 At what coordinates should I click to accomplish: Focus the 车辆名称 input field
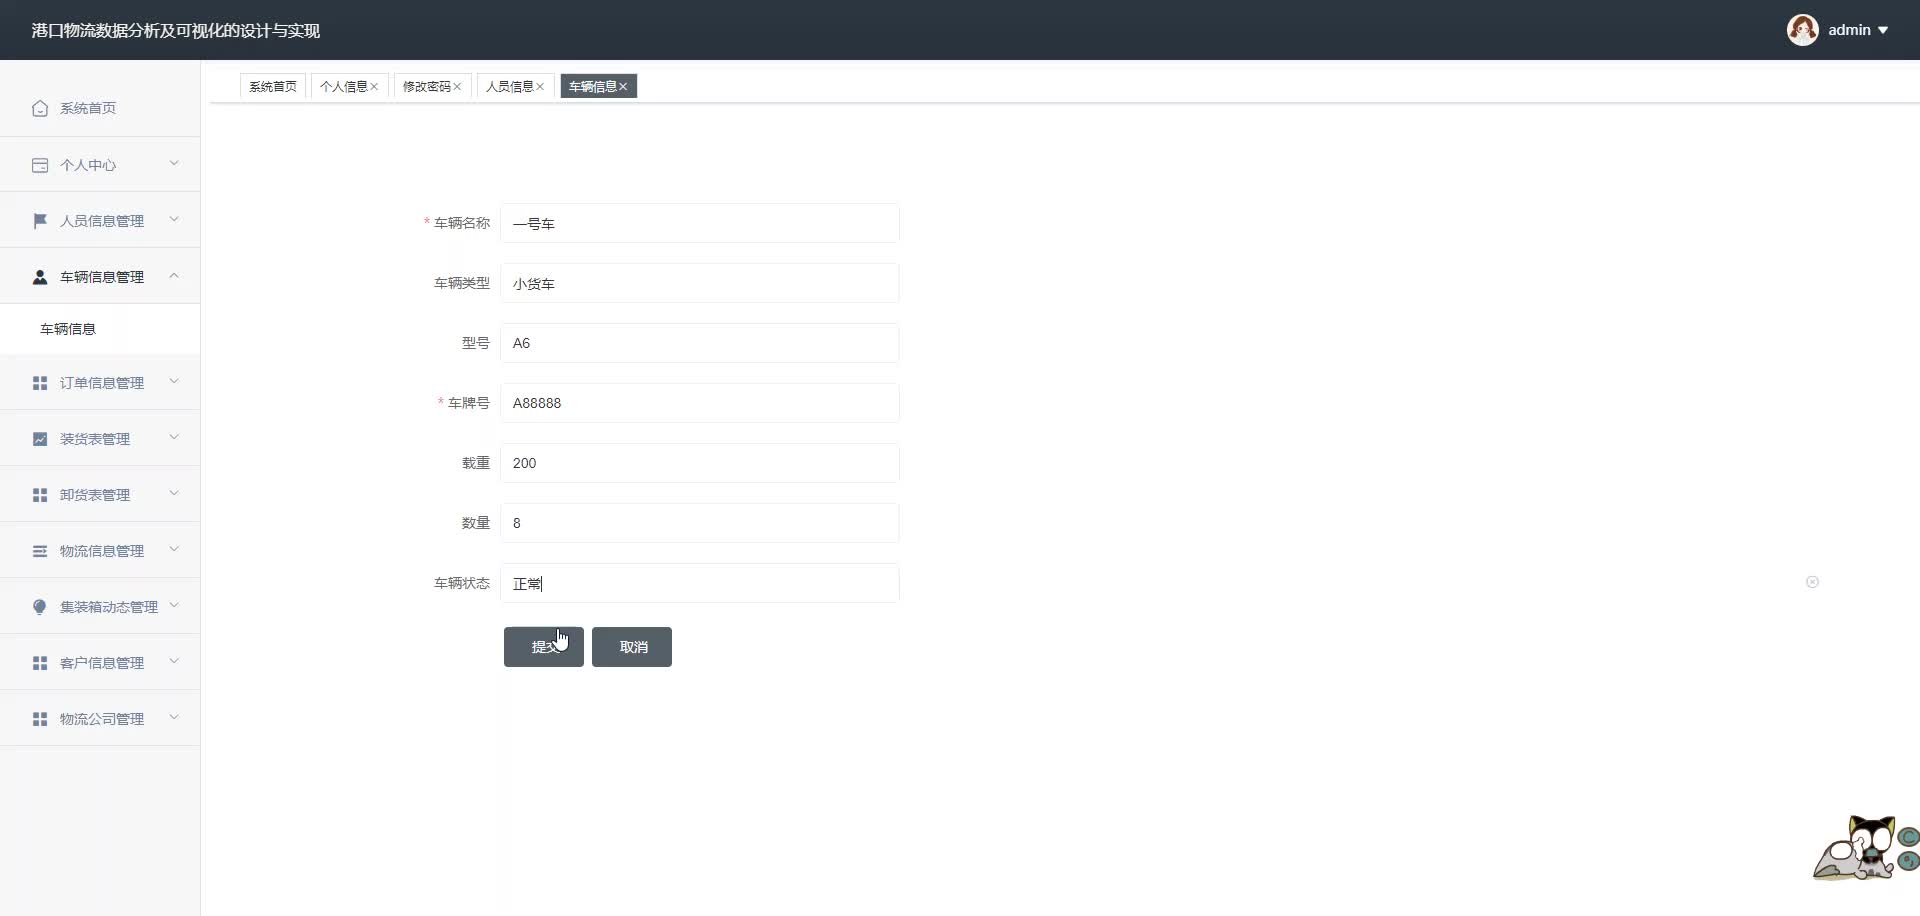click(x=700, y=223)
